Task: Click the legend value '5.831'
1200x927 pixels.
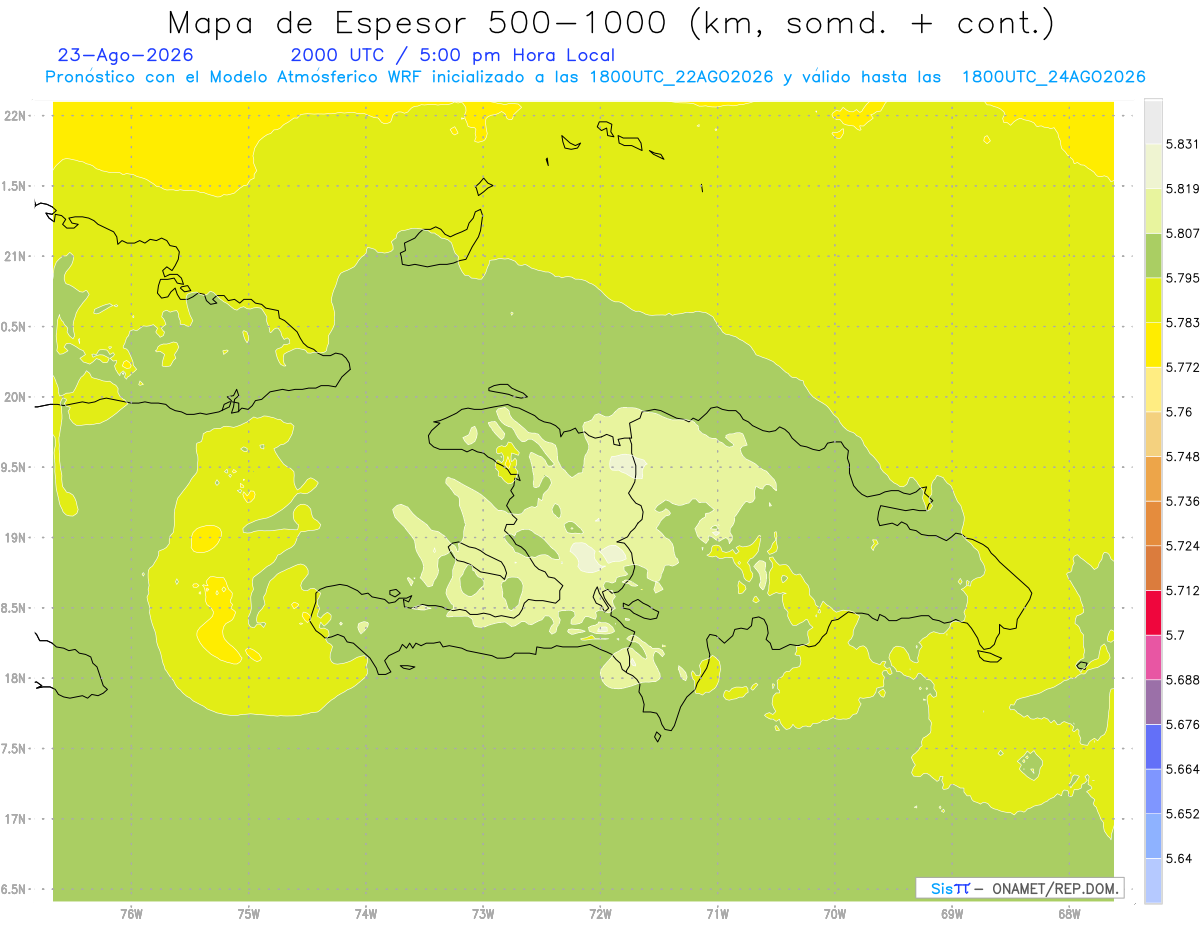Action: tap(1182, 144)
